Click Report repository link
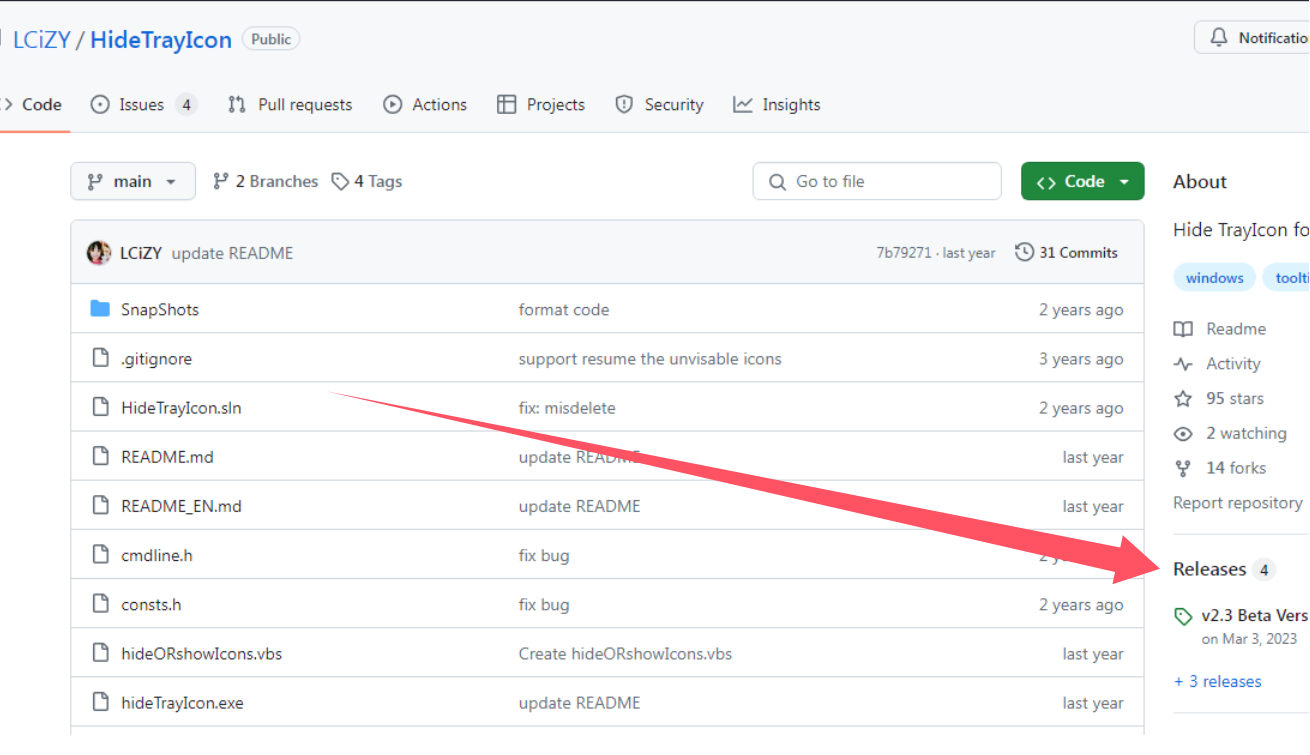 tap(1238, 502)
